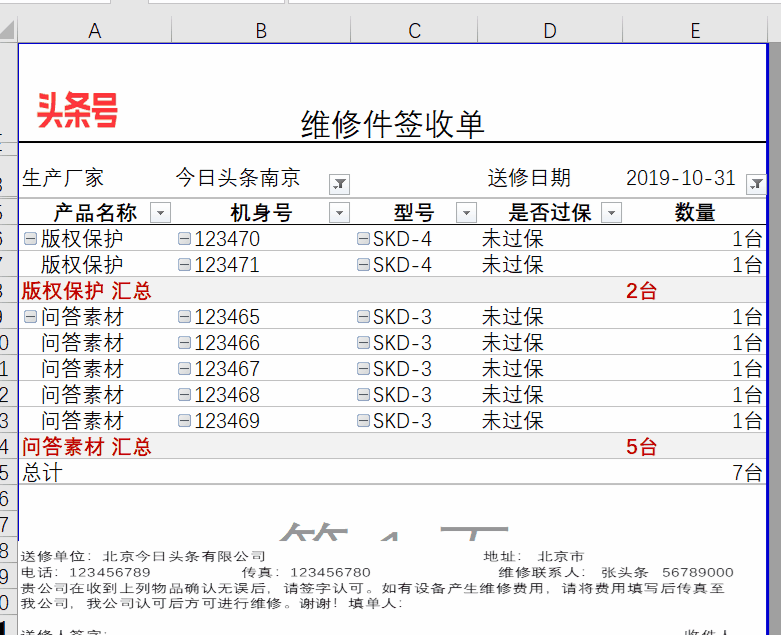The width and height of the screenshot is (781, 635).
Task: Select column E header
Action: (695, 31)
